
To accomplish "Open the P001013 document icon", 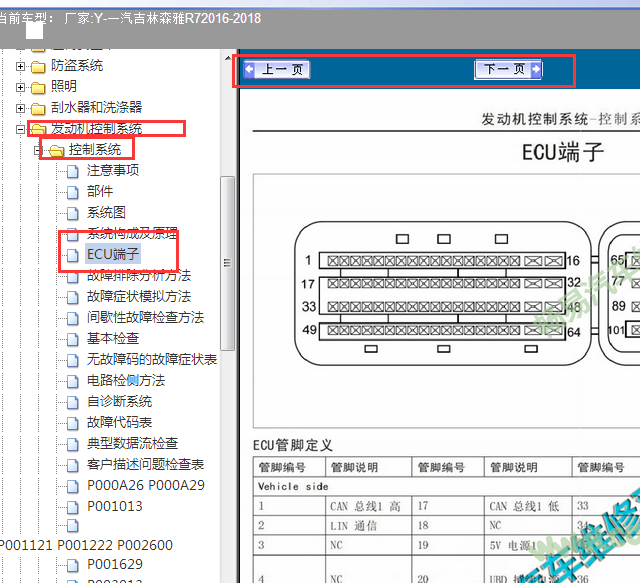I will pyautogui.click(x=73, y=507).
